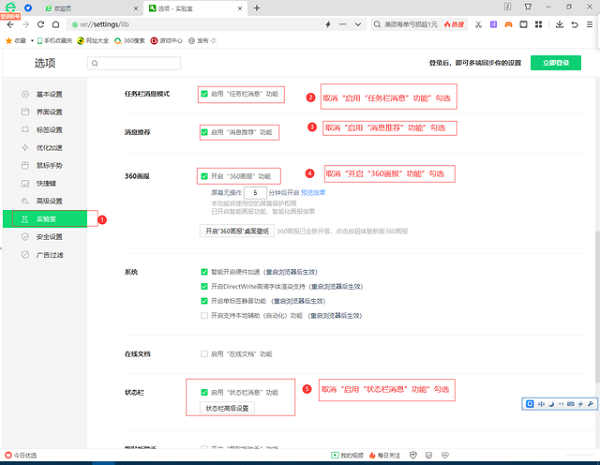Open 360搜索 bookmark

129,41
